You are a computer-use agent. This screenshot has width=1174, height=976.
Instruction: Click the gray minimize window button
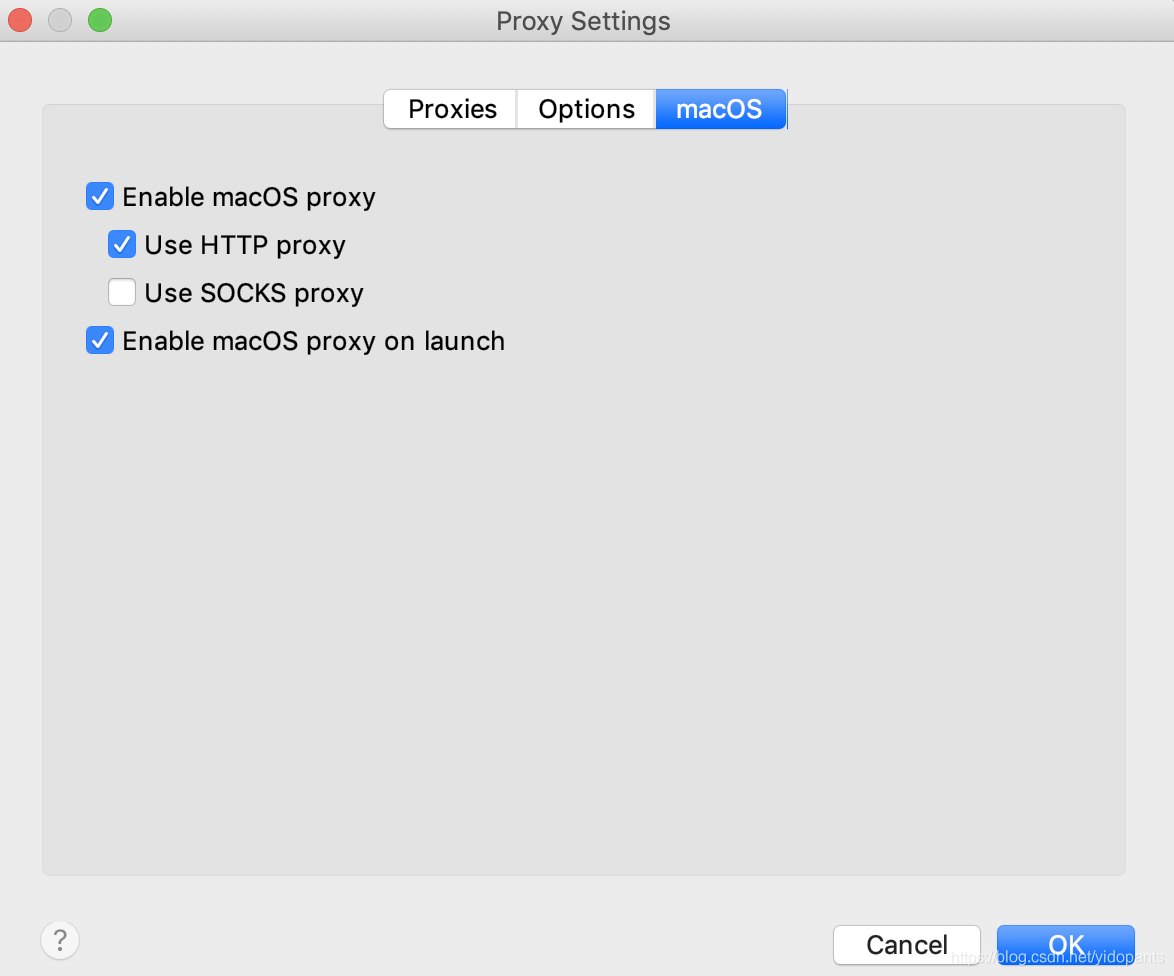point(60,20)
